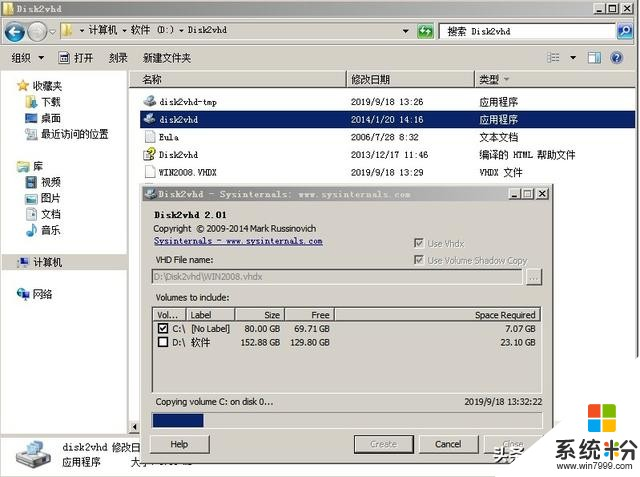This screenshot has height=477, width=640.
Task: Open the 类型 column filter dropdown arrow
Action: 507,79
